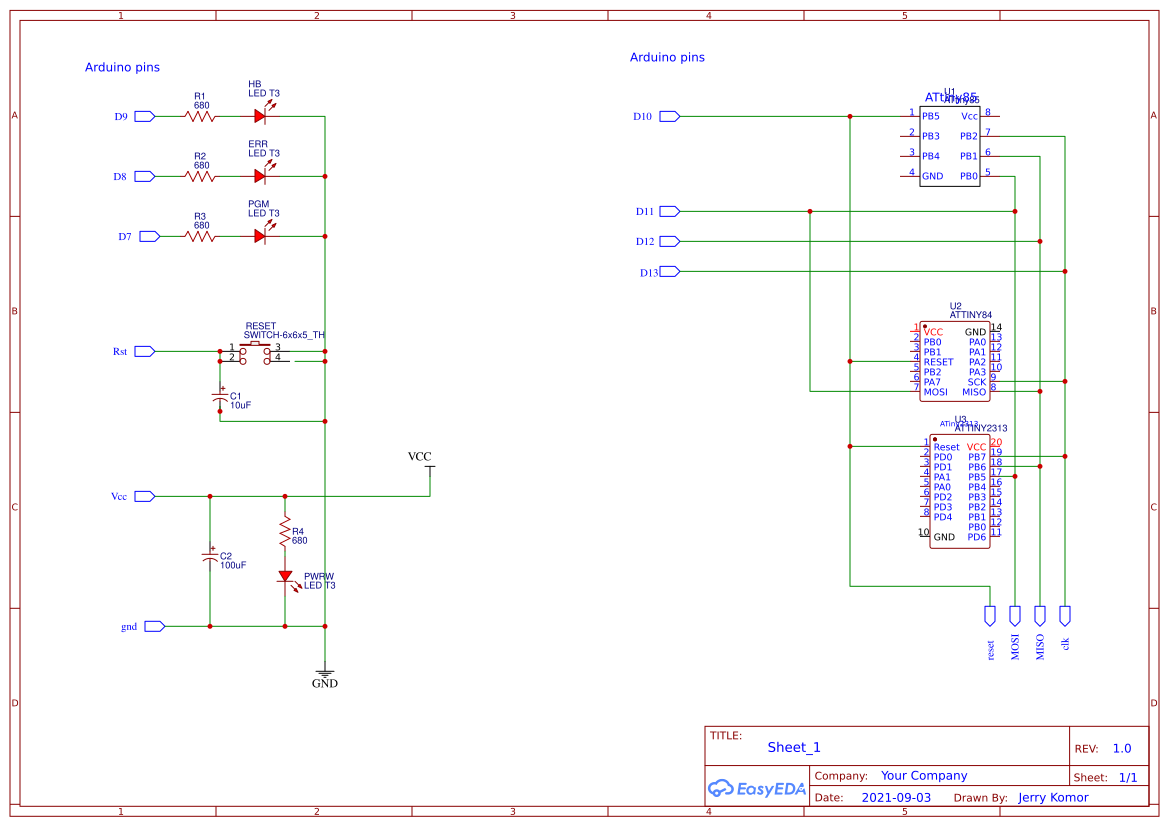Click the MOSI pin label on ATTINY84
1169x827 pixels.
pyautogui.click(x=936, y=392)
